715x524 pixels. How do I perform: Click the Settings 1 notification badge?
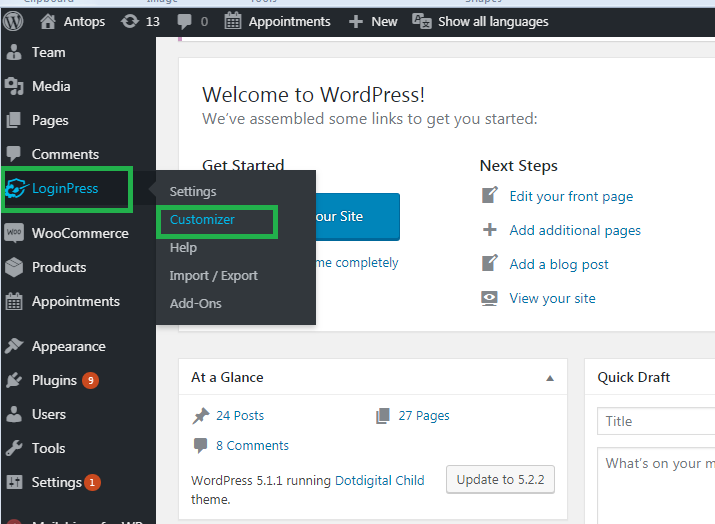coord(92,482)
